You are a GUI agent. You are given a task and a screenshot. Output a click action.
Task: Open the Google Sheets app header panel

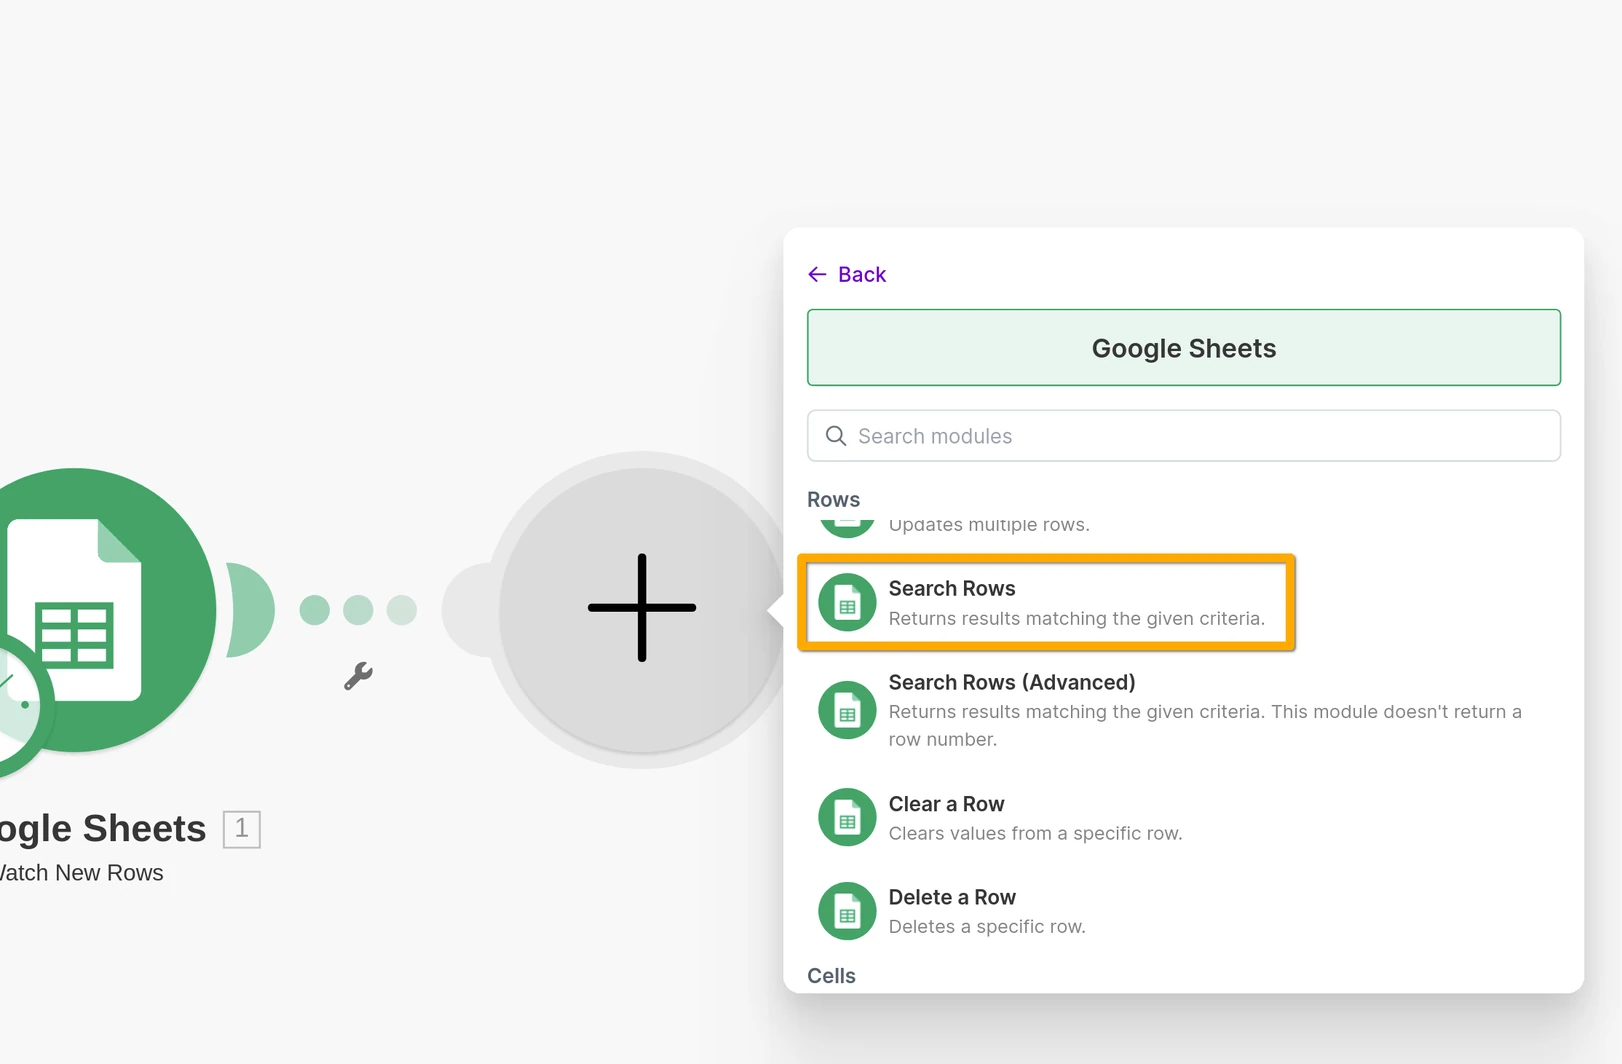coord(1183,347)
